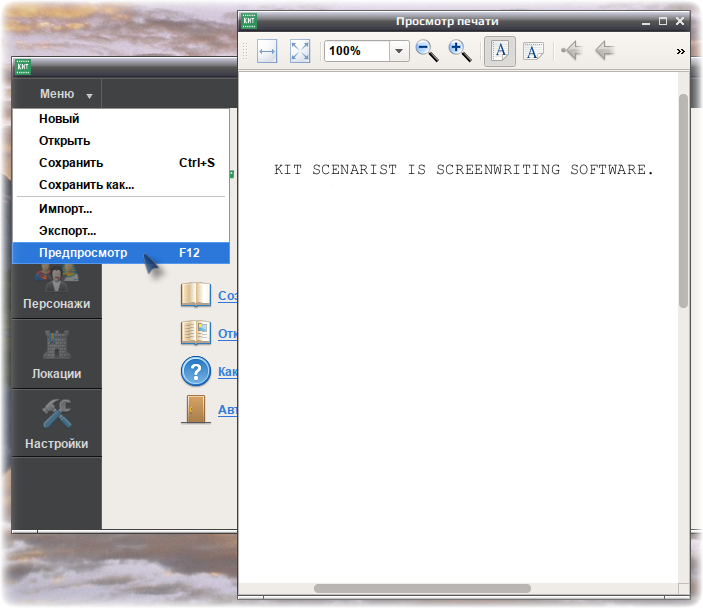703x608 pixels.
Task: Click the brown door icon
Action: [x=196, y=409]
